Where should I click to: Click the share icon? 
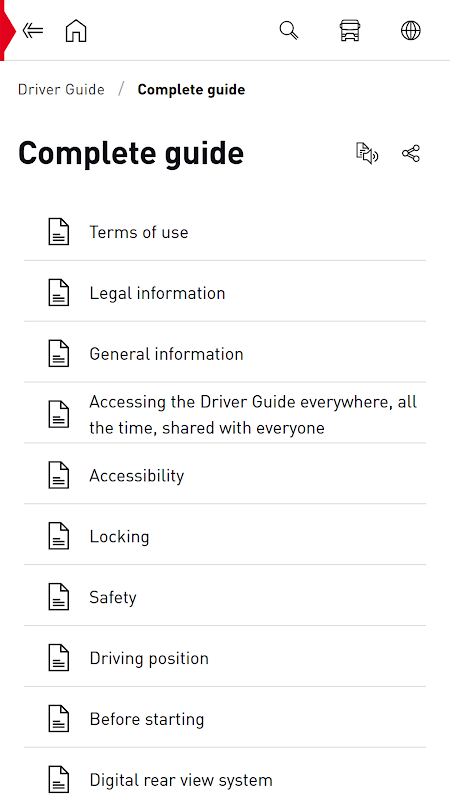click(x=411, y=154)
